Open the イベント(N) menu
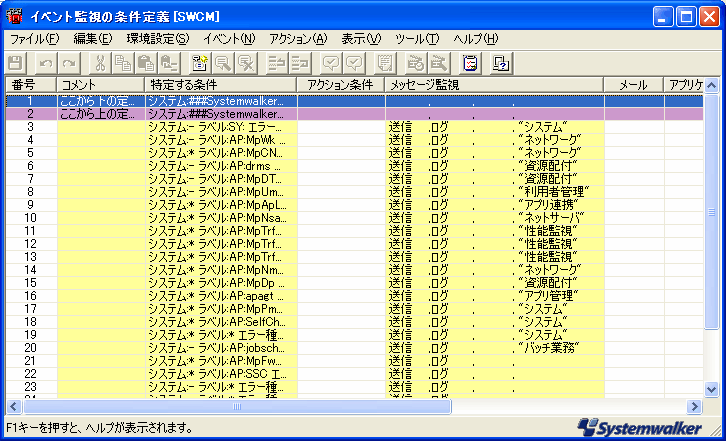726x441 pixels. coord(229,39)
